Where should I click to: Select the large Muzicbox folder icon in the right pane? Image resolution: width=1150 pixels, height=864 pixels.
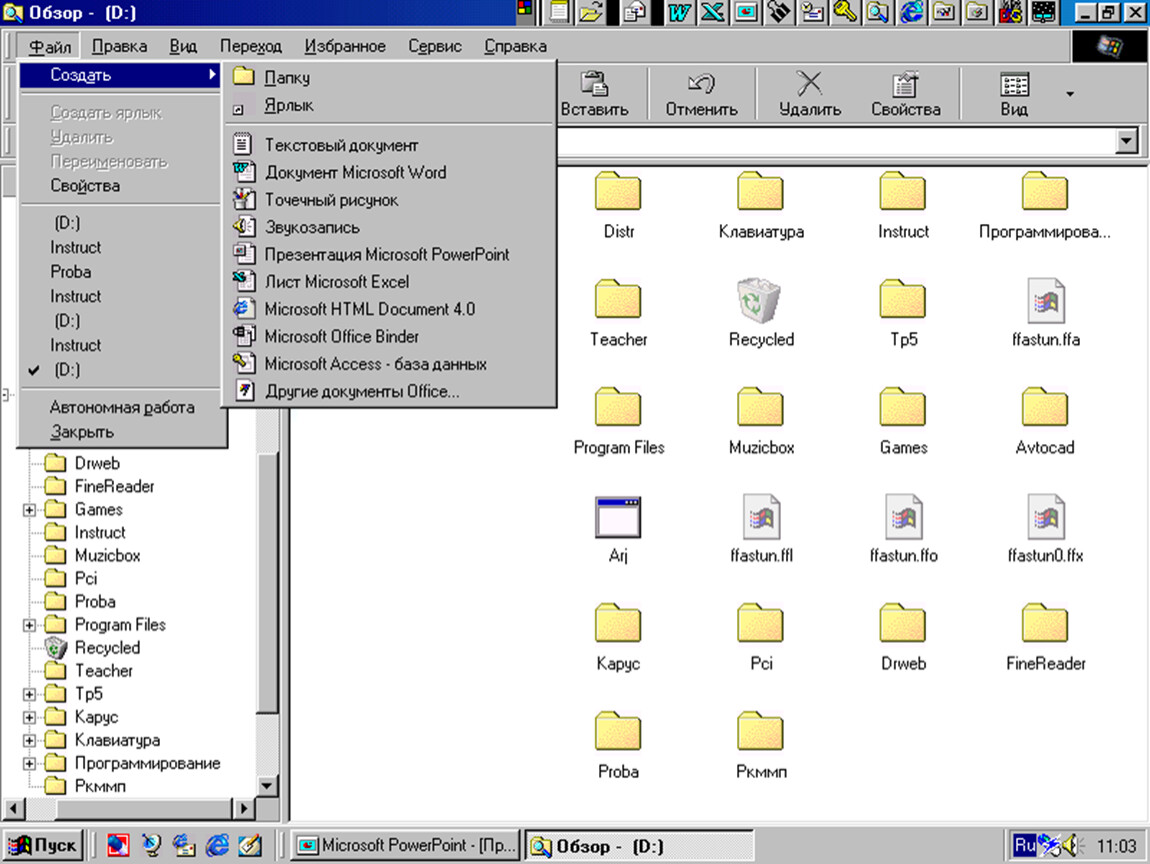760,407
